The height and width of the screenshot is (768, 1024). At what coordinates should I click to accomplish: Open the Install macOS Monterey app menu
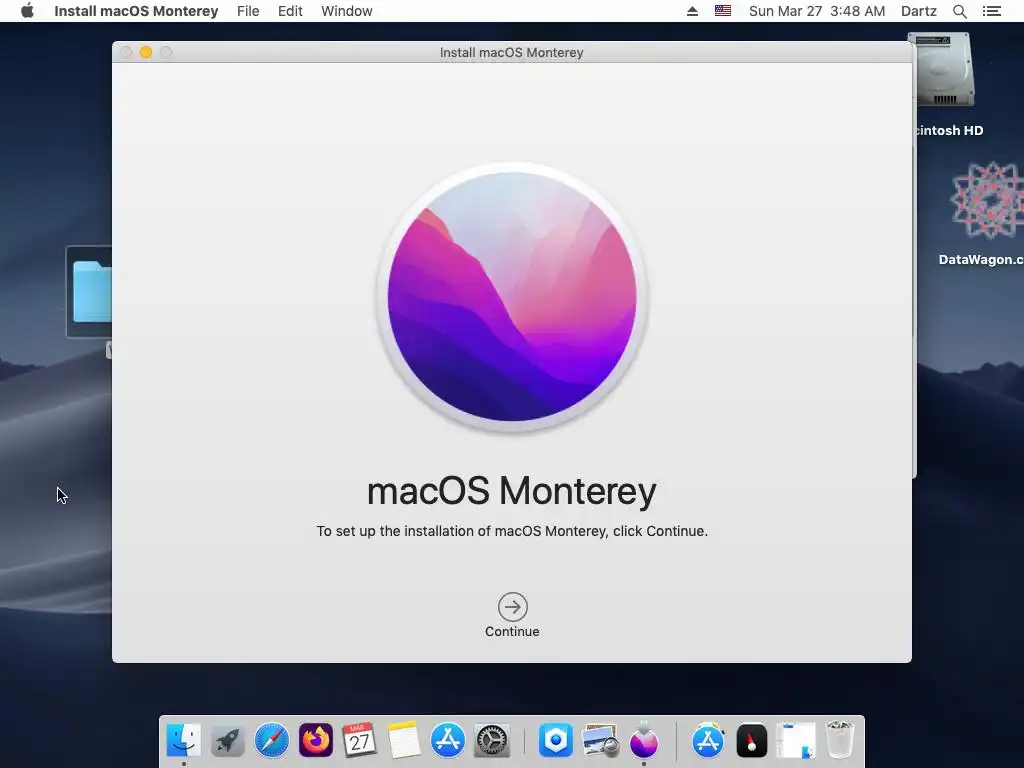[136, 11]
